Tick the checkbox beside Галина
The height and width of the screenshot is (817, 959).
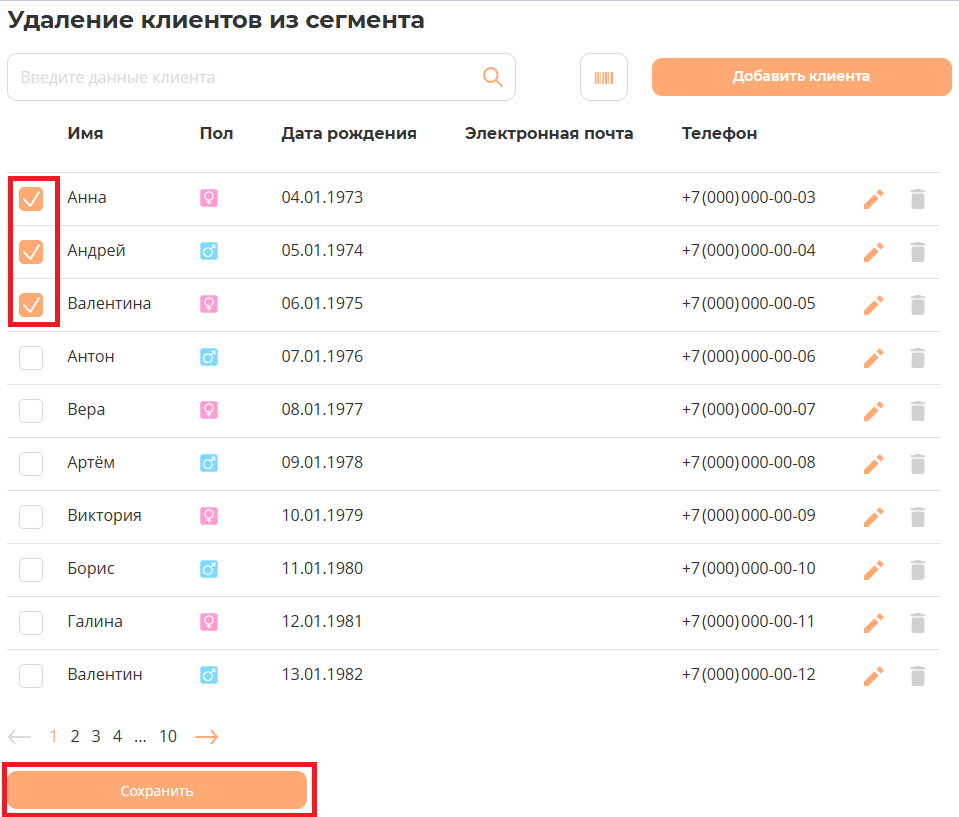point(31,622)
